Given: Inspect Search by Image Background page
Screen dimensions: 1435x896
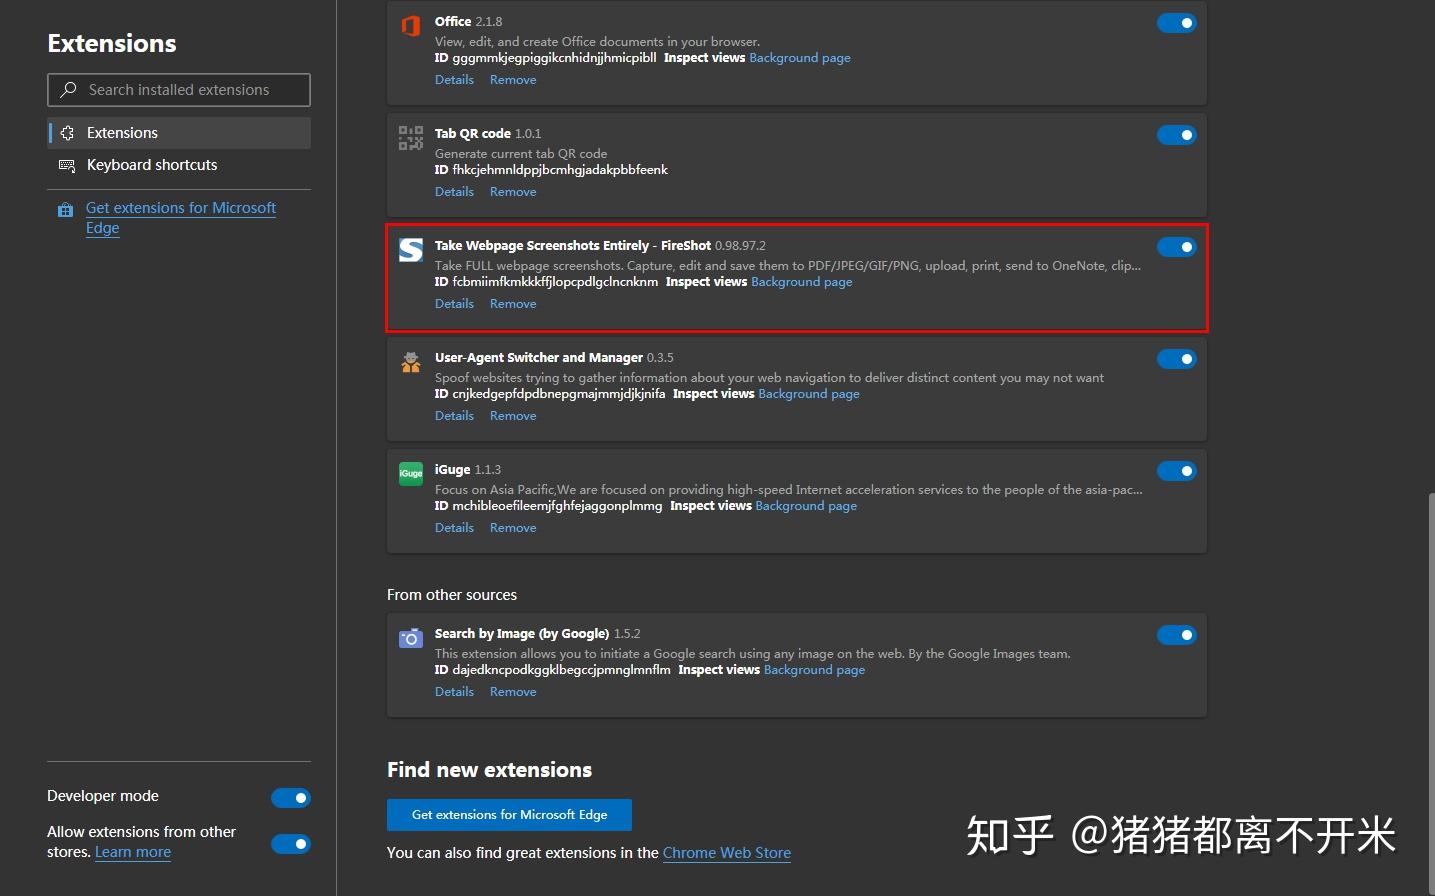Looking at the screenshot, I should 814,670.
